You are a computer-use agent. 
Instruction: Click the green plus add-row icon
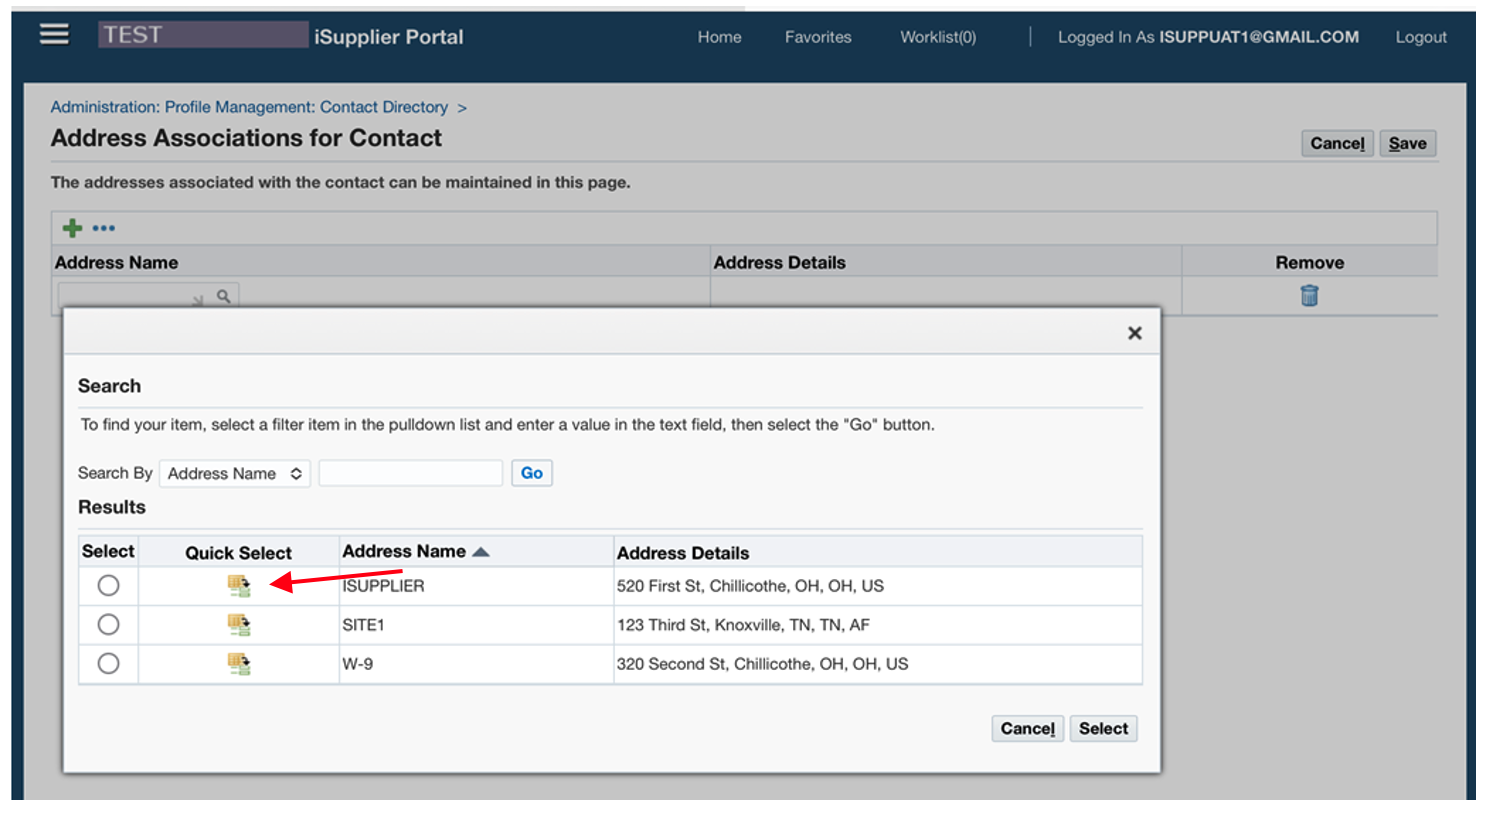tap(72, 228)
